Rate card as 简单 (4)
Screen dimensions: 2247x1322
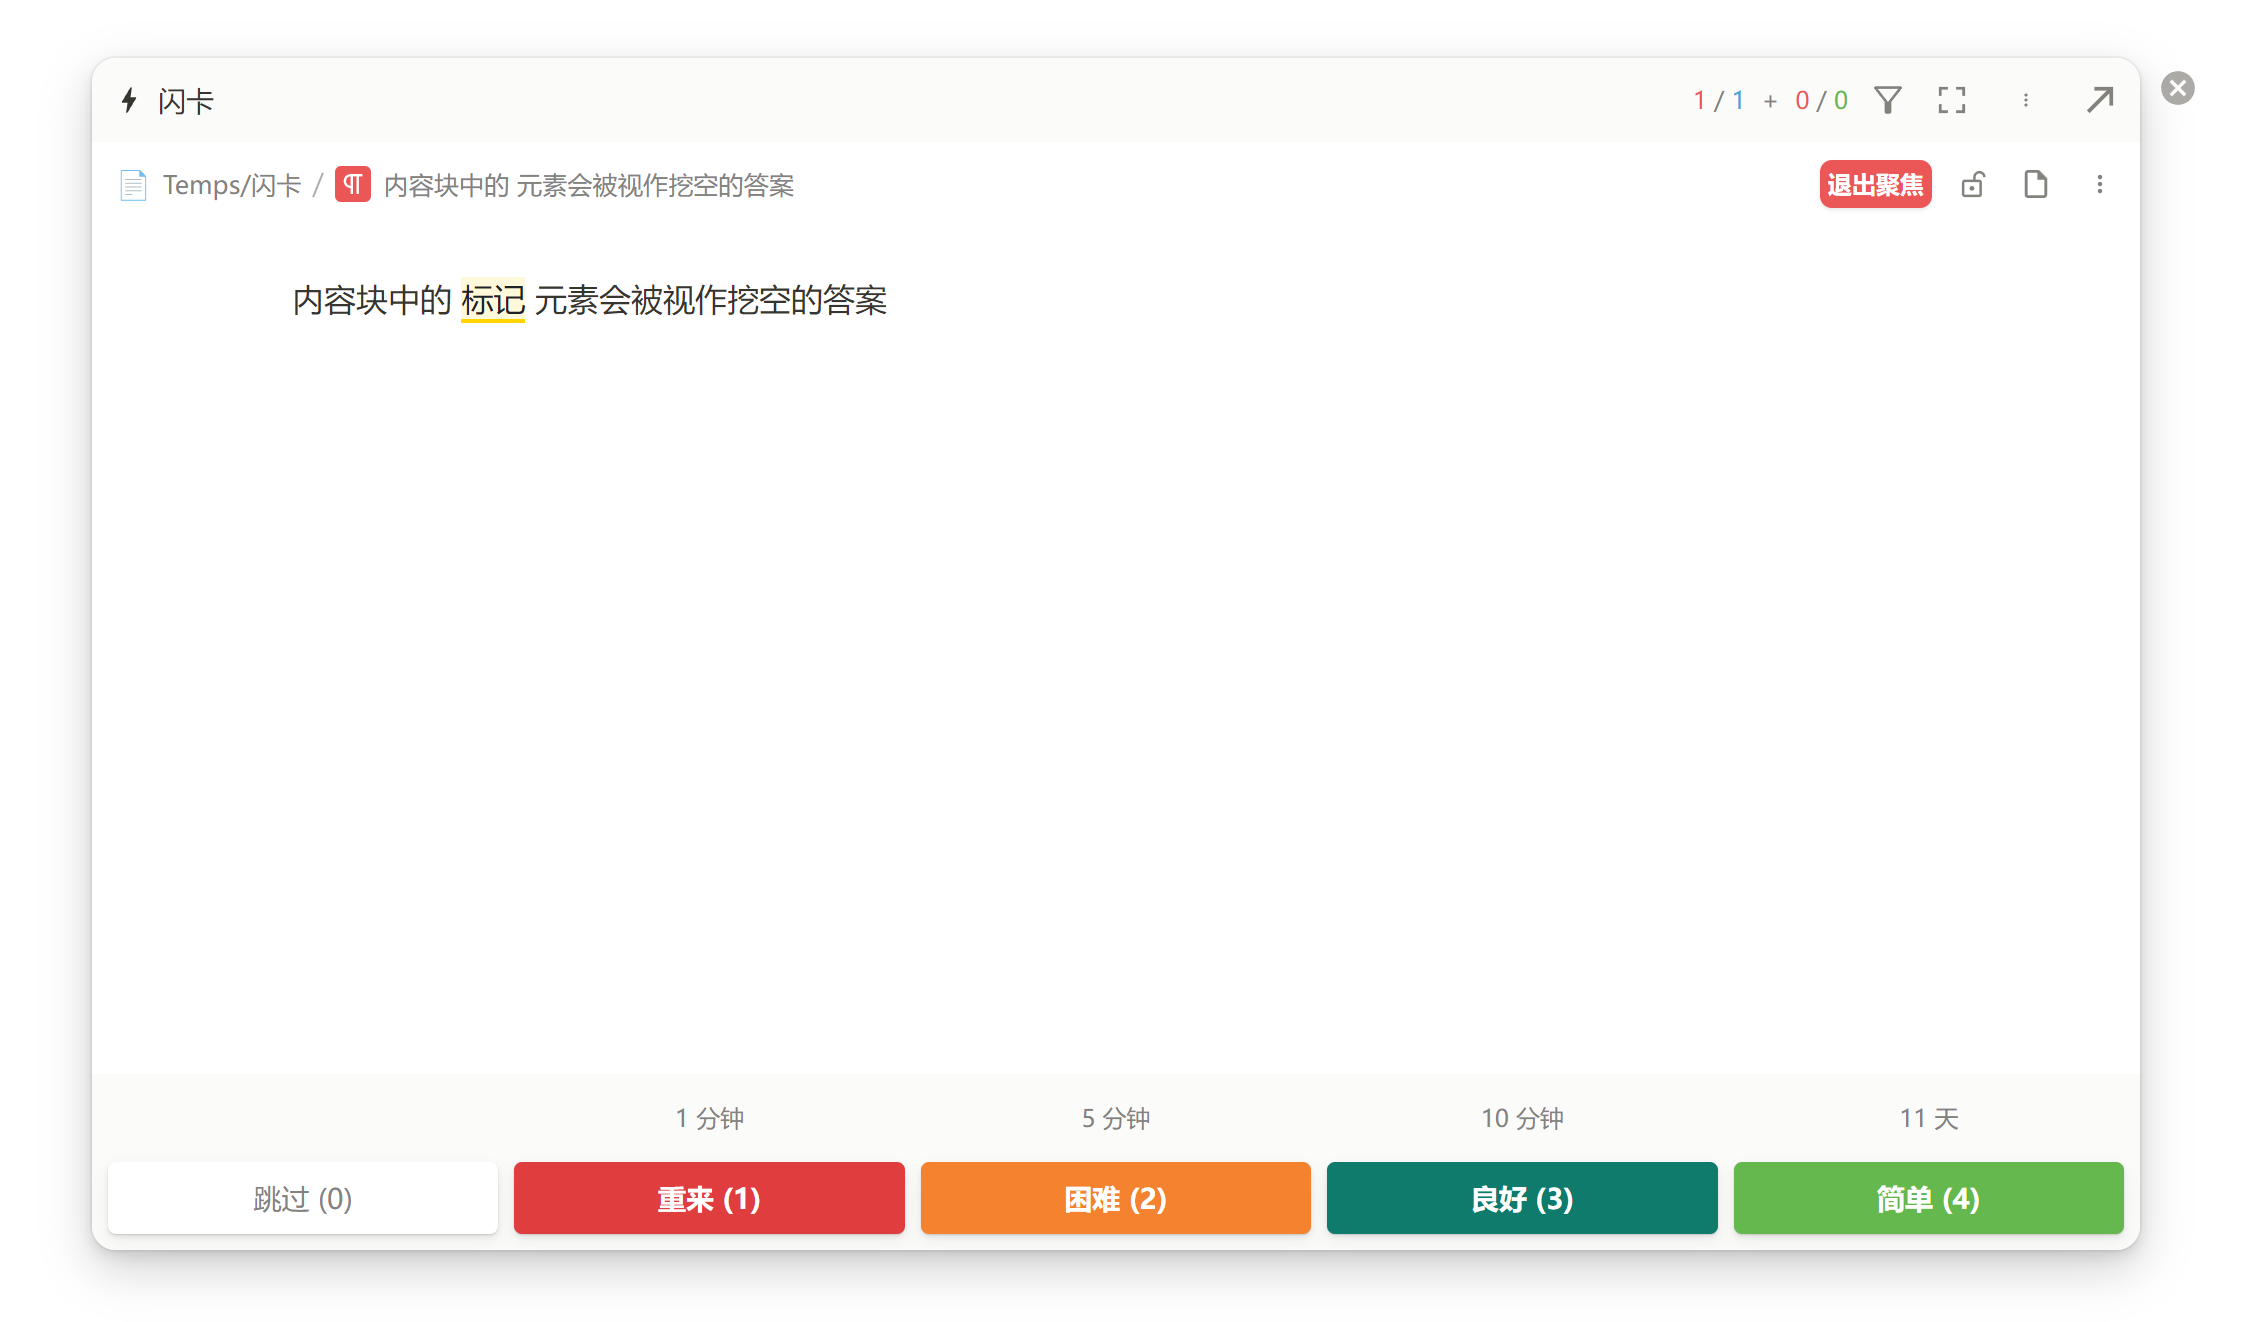[x=1927, y=1198]
